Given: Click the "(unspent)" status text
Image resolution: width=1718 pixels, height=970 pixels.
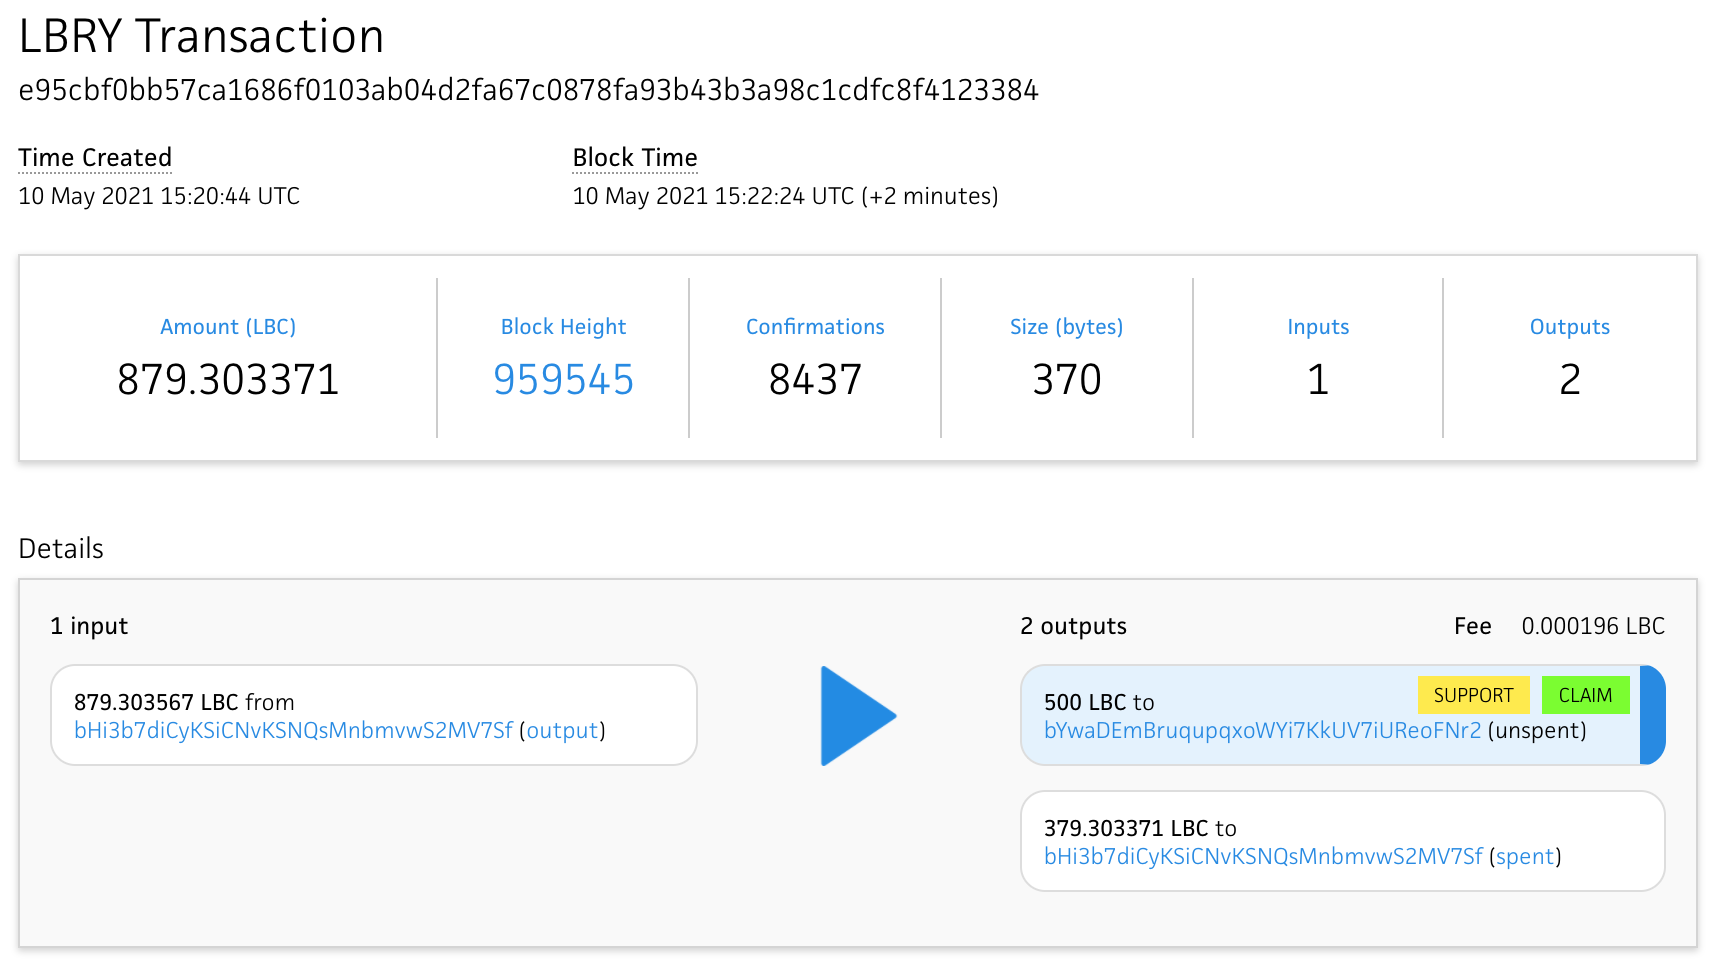Looking at the screenshot, I should point(1537,730).
